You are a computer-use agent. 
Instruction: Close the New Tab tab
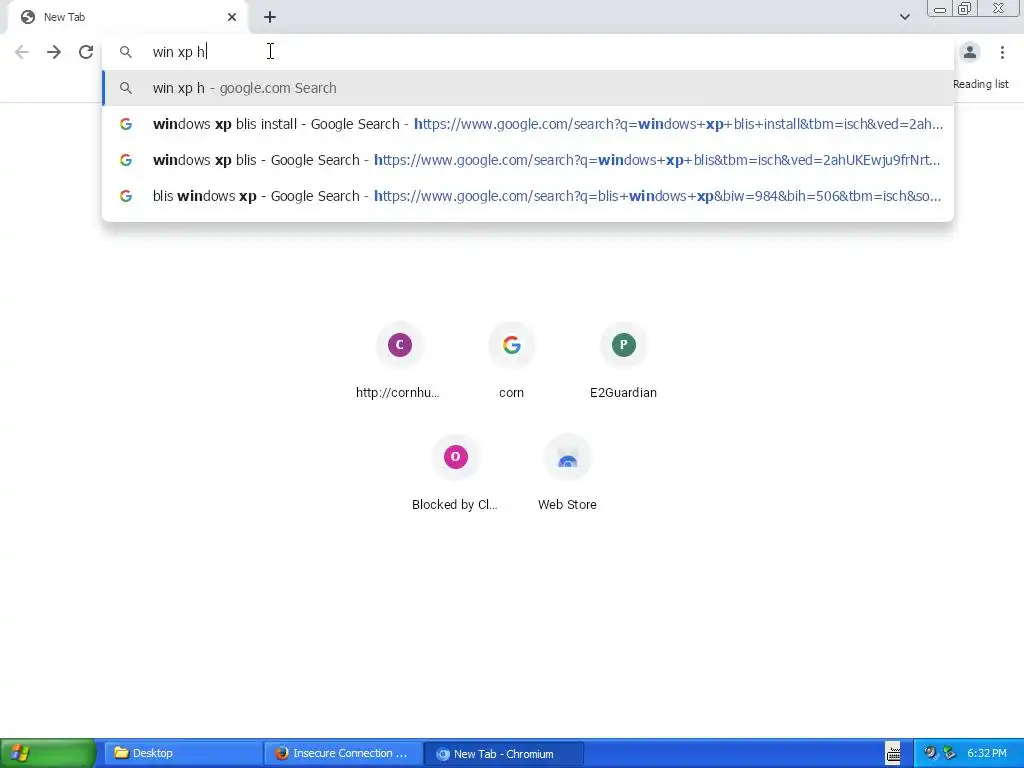pyautogui.click(x=232, y=17)
